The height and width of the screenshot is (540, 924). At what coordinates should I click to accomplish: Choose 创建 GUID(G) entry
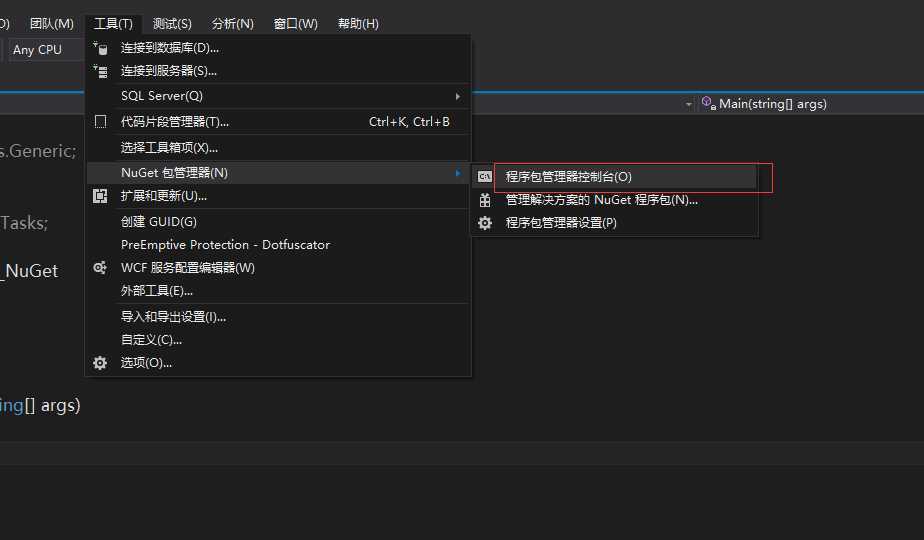[x=278, y=222]
